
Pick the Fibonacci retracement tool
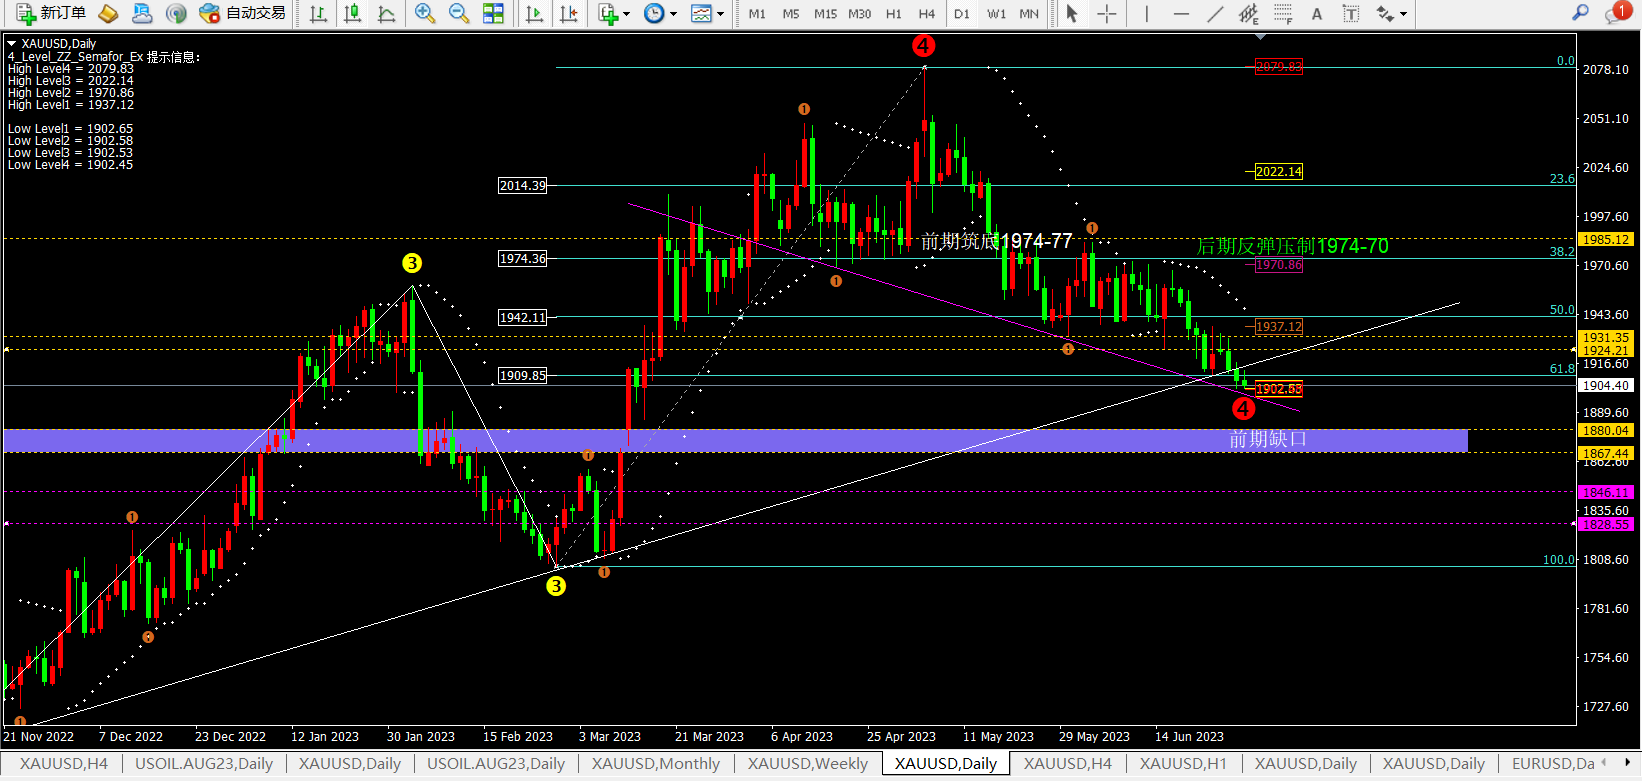click(x=1282, y=13)
